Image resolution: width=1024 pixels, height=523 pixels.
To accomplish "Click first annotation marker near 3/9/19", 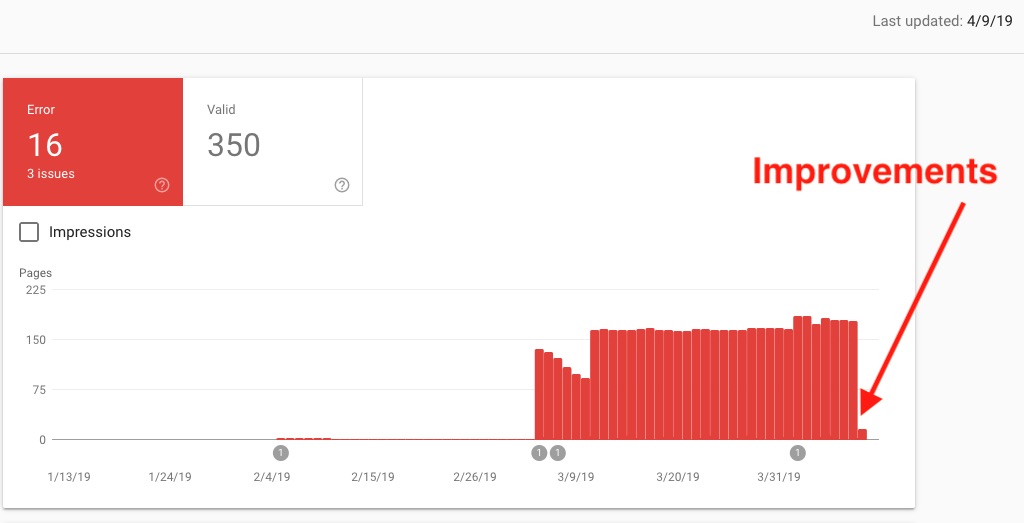I will [539, 452].
